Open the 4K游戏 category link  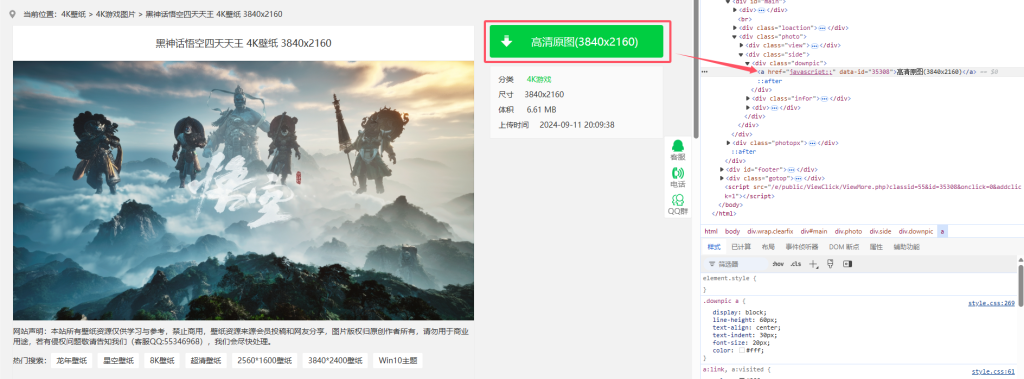pos(539,80)
